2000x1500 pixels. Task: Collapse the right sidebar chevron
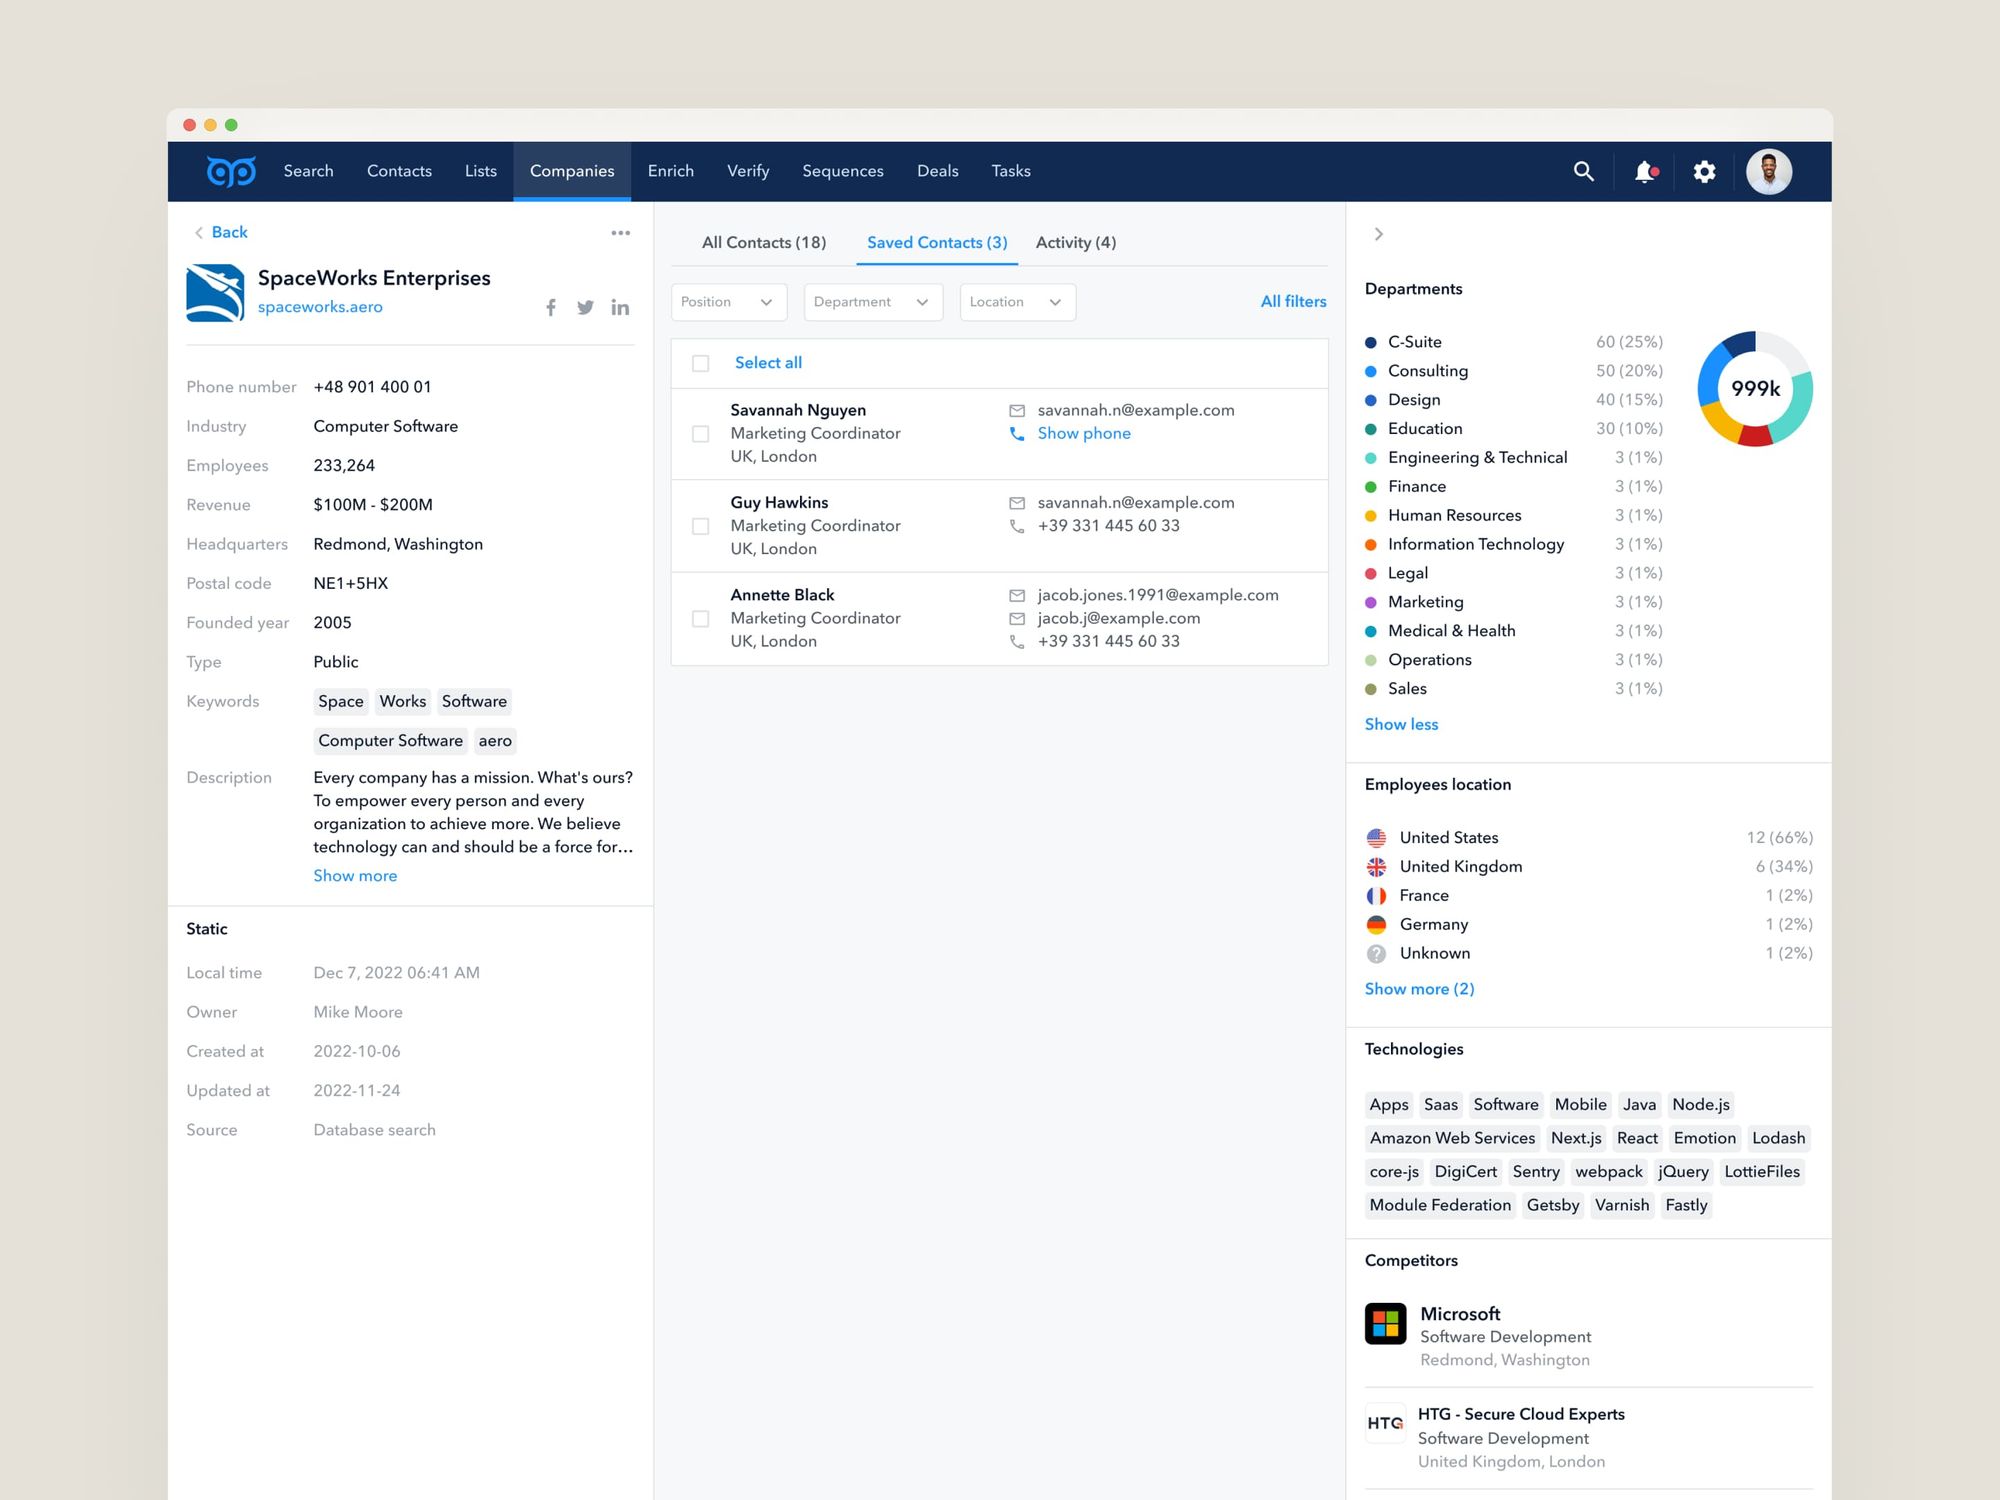coord(1378,234)
